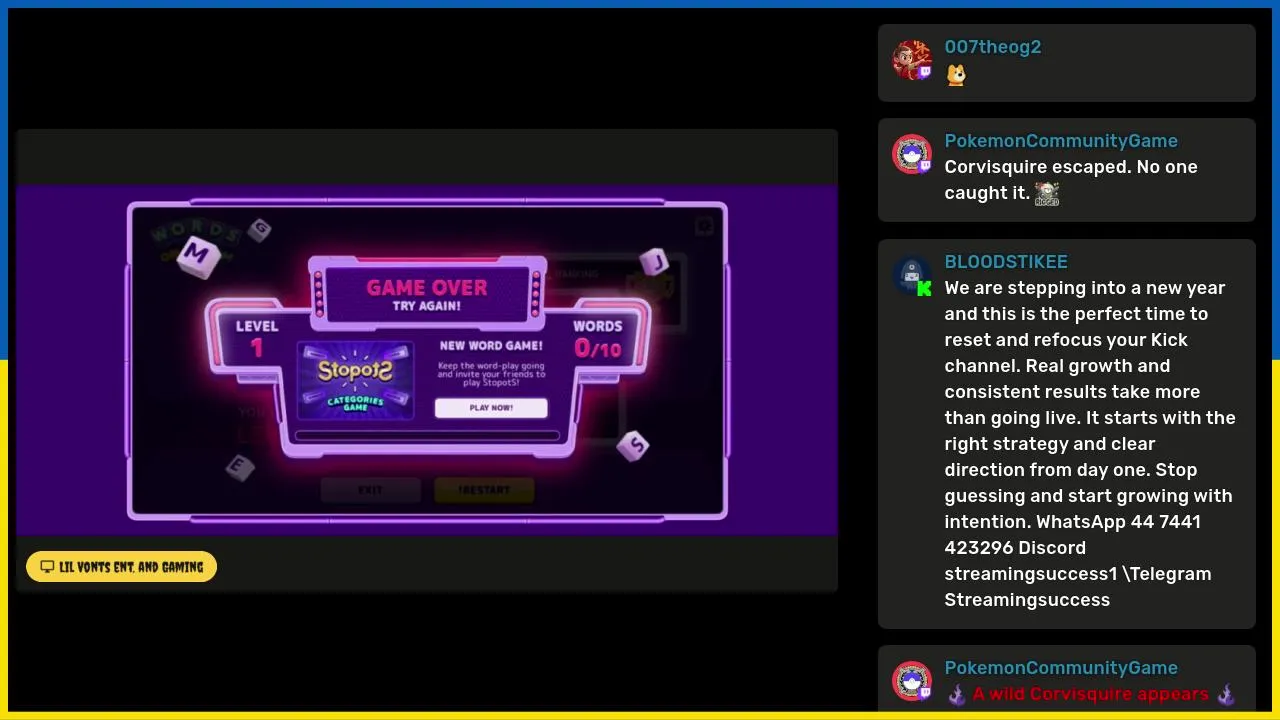Click 'invite your friends to play StopotS' text
The width and height of the screenshot is (1280, 720).
click(x=491, y=378)
